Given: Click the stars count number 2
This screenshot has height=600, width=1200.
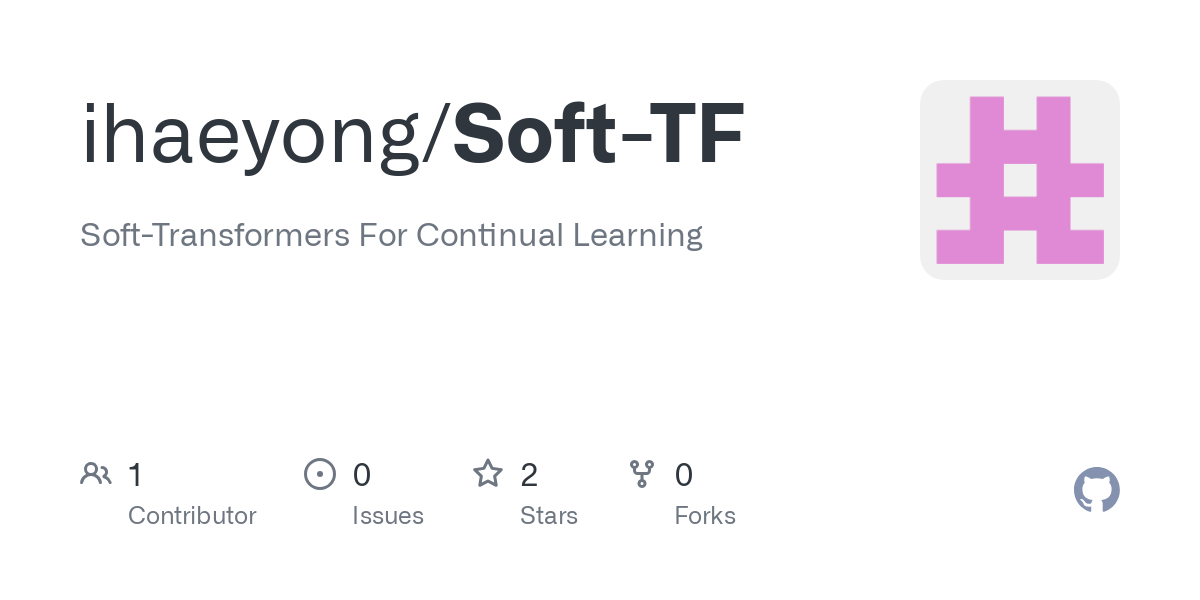Looking at the screenshot, I should point(529,474).
